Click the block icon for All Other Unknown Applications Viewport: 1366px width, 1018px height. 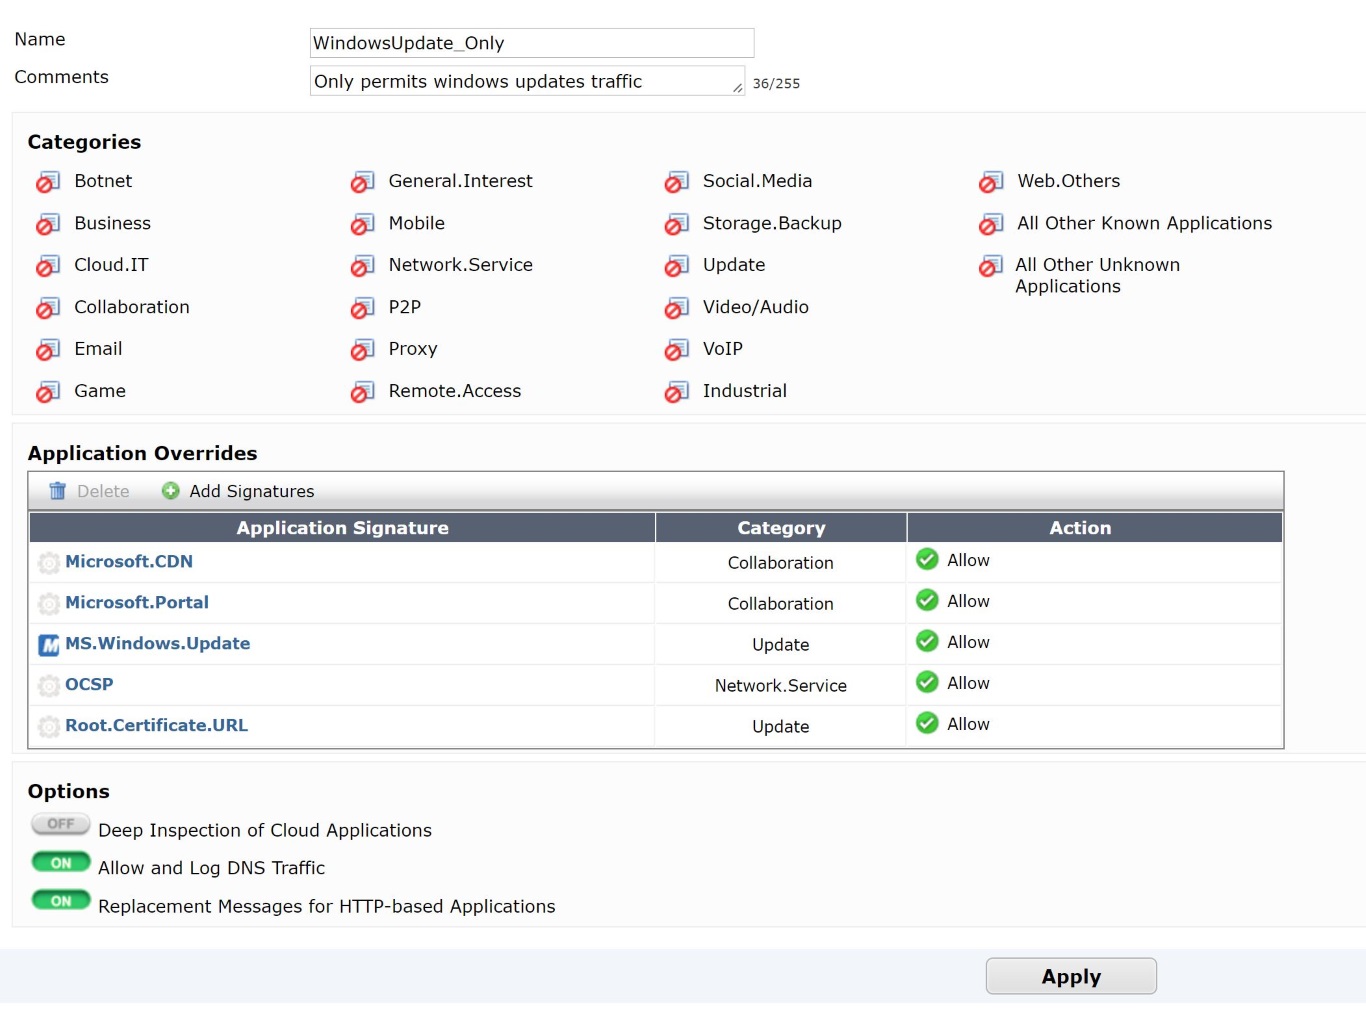point(991,266)
